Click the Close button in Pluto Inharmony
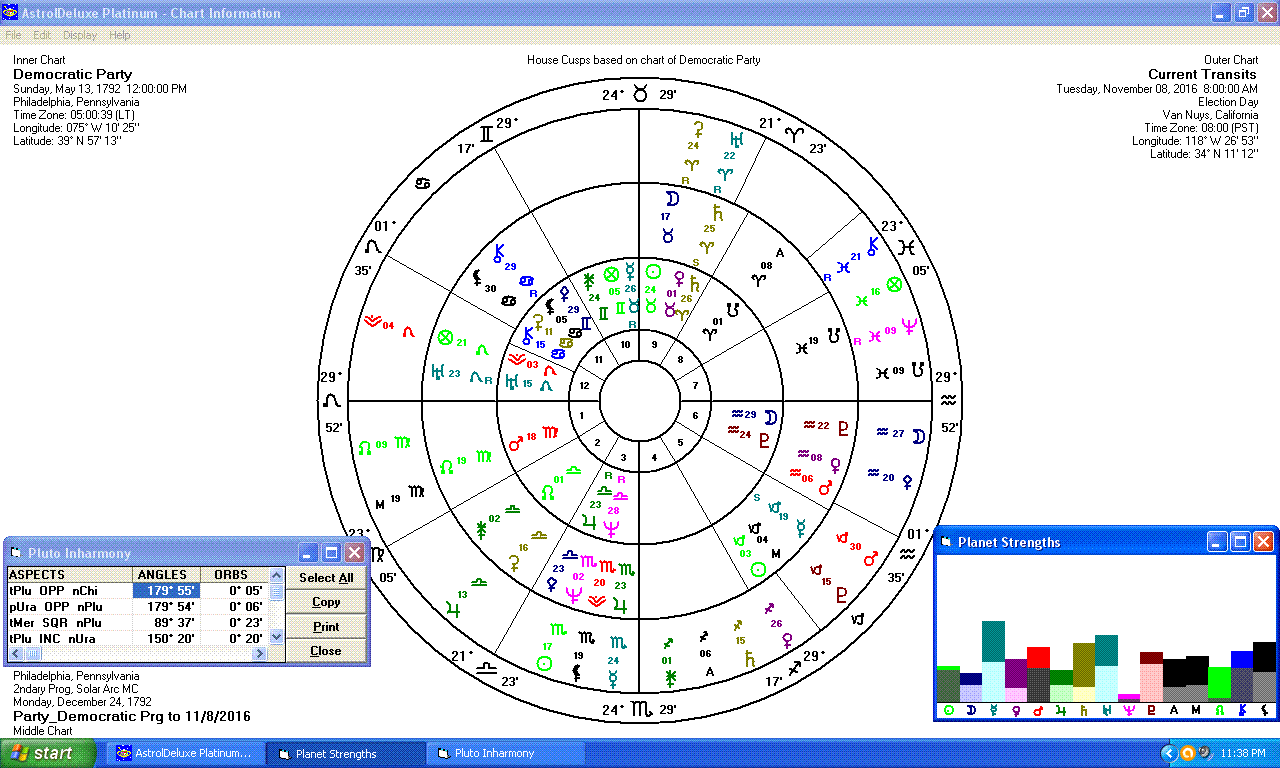The image size is (1280, 768). pyautogui.click(x=326, y=651)
